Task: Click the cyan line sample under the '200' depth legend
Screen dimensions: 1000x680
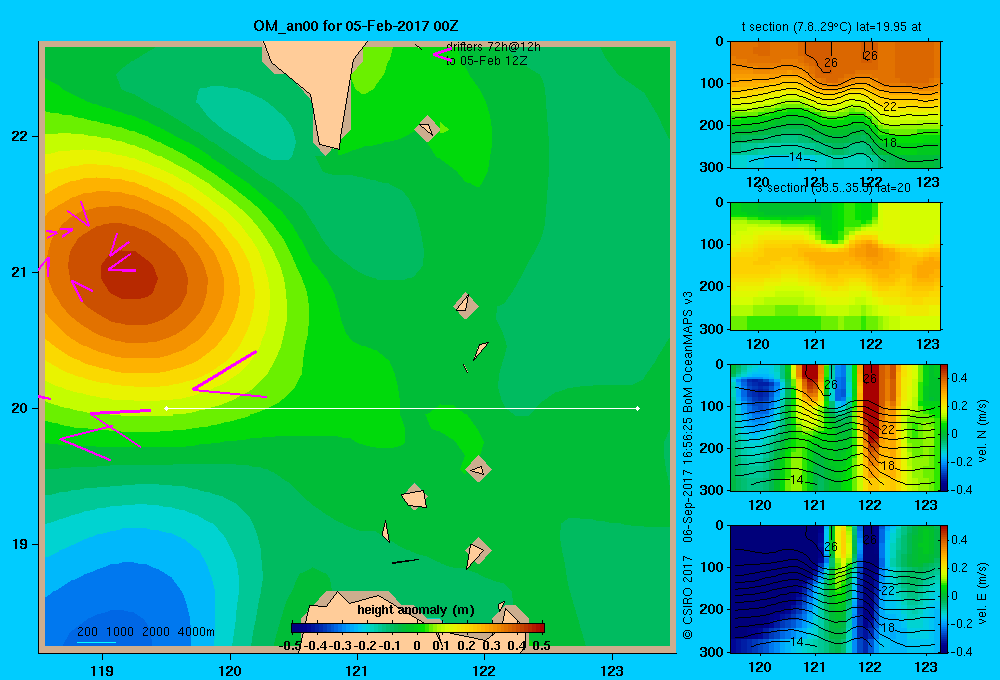Action: (96, 642)
